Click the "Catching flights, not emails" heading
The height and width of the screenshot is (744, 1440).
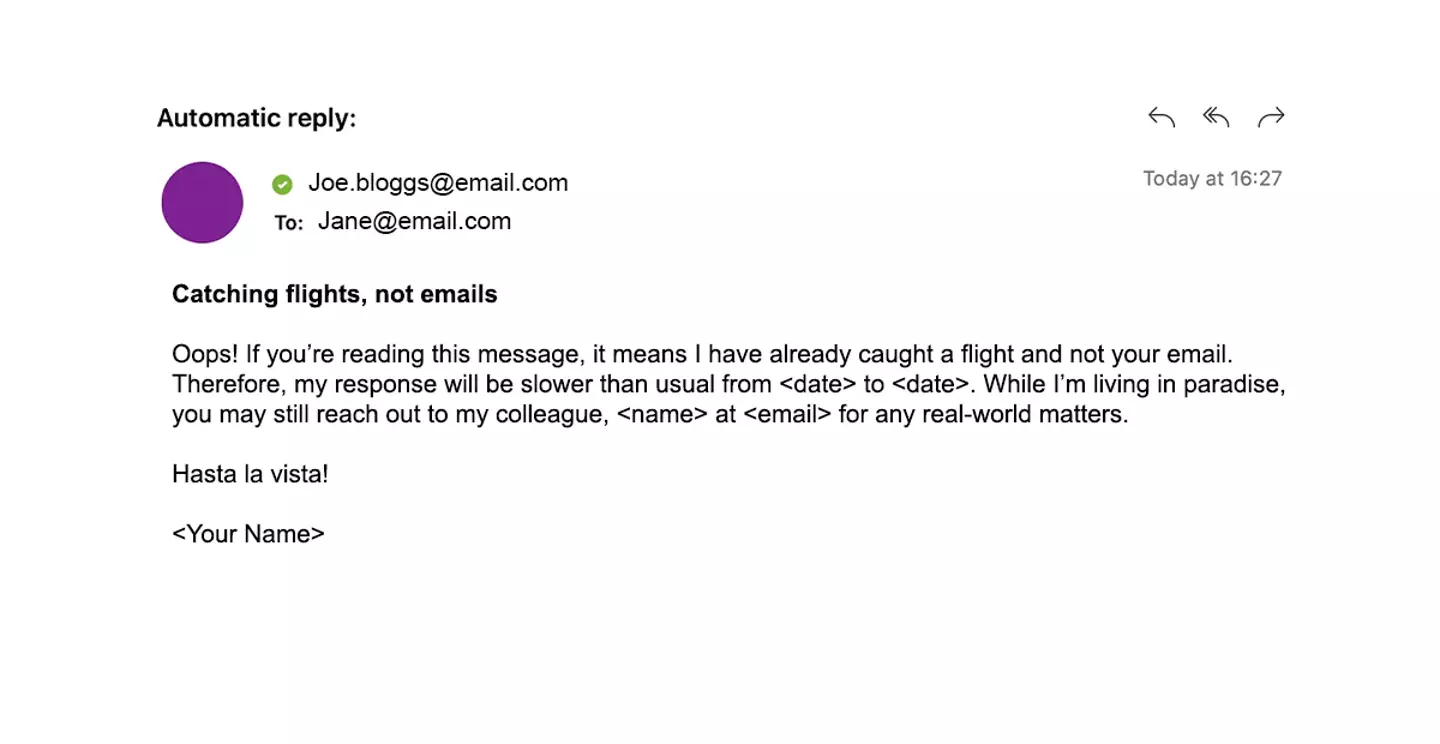coord(334,294)
